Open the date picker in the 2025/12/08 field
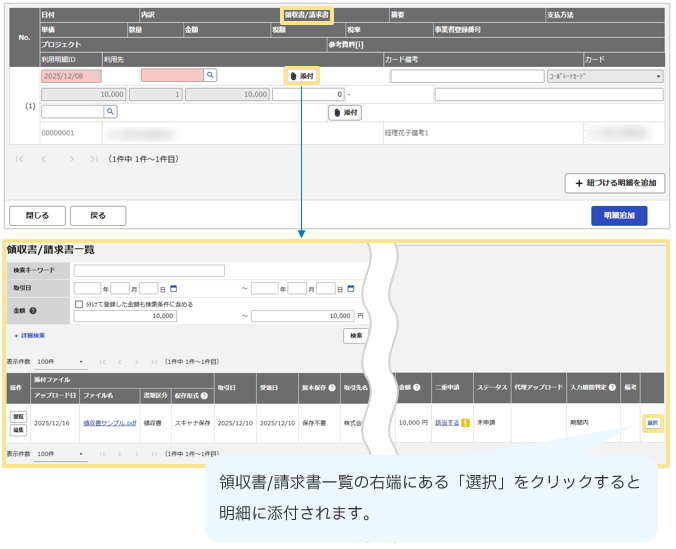This screenshot has height=549, width=676. coord(95,76)
